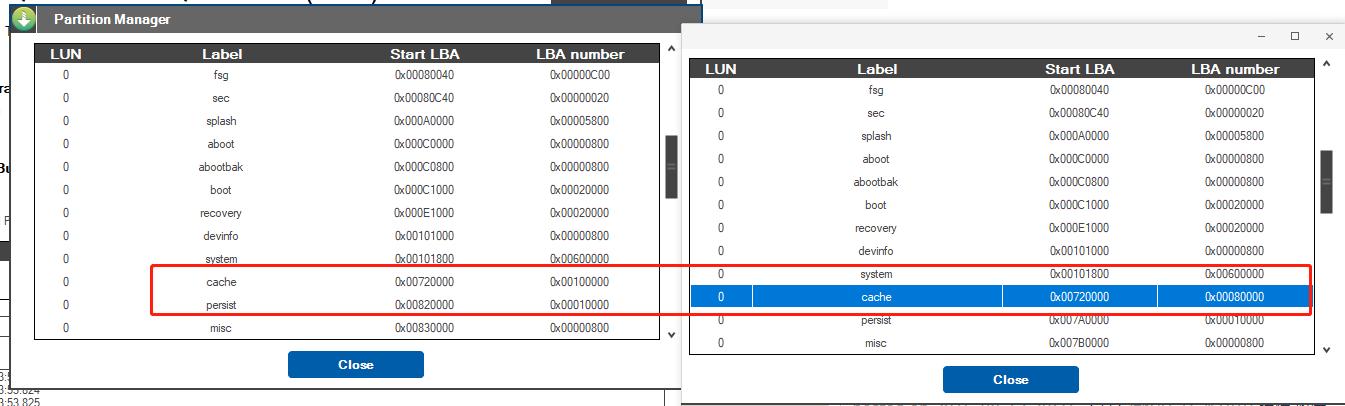1345x406 pixels.
Task: Click 0x007A0000 start LBA in right window
Action: coord(1079,320)
